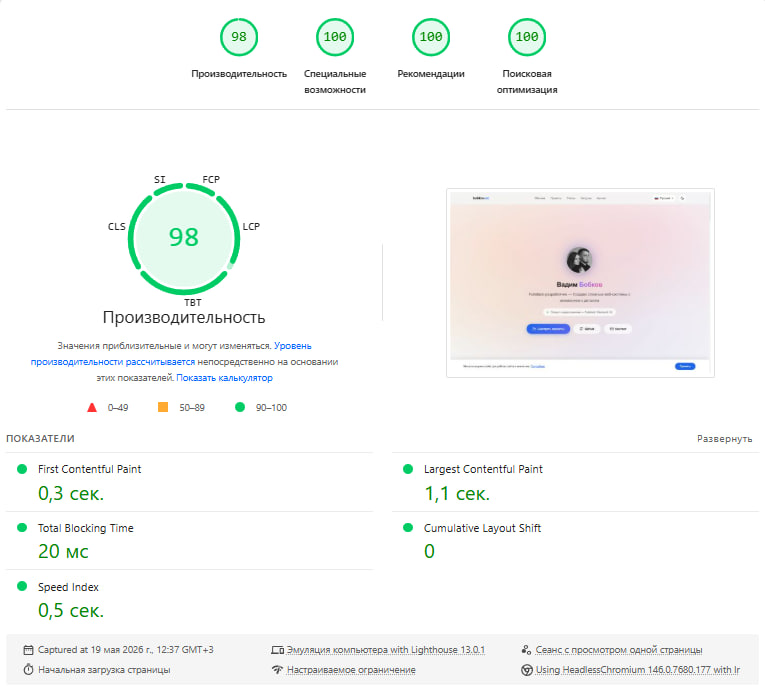This screenshot has height=689, width=765.
Task: Expand metrics with Развернуть
Action: coord(725,439)
